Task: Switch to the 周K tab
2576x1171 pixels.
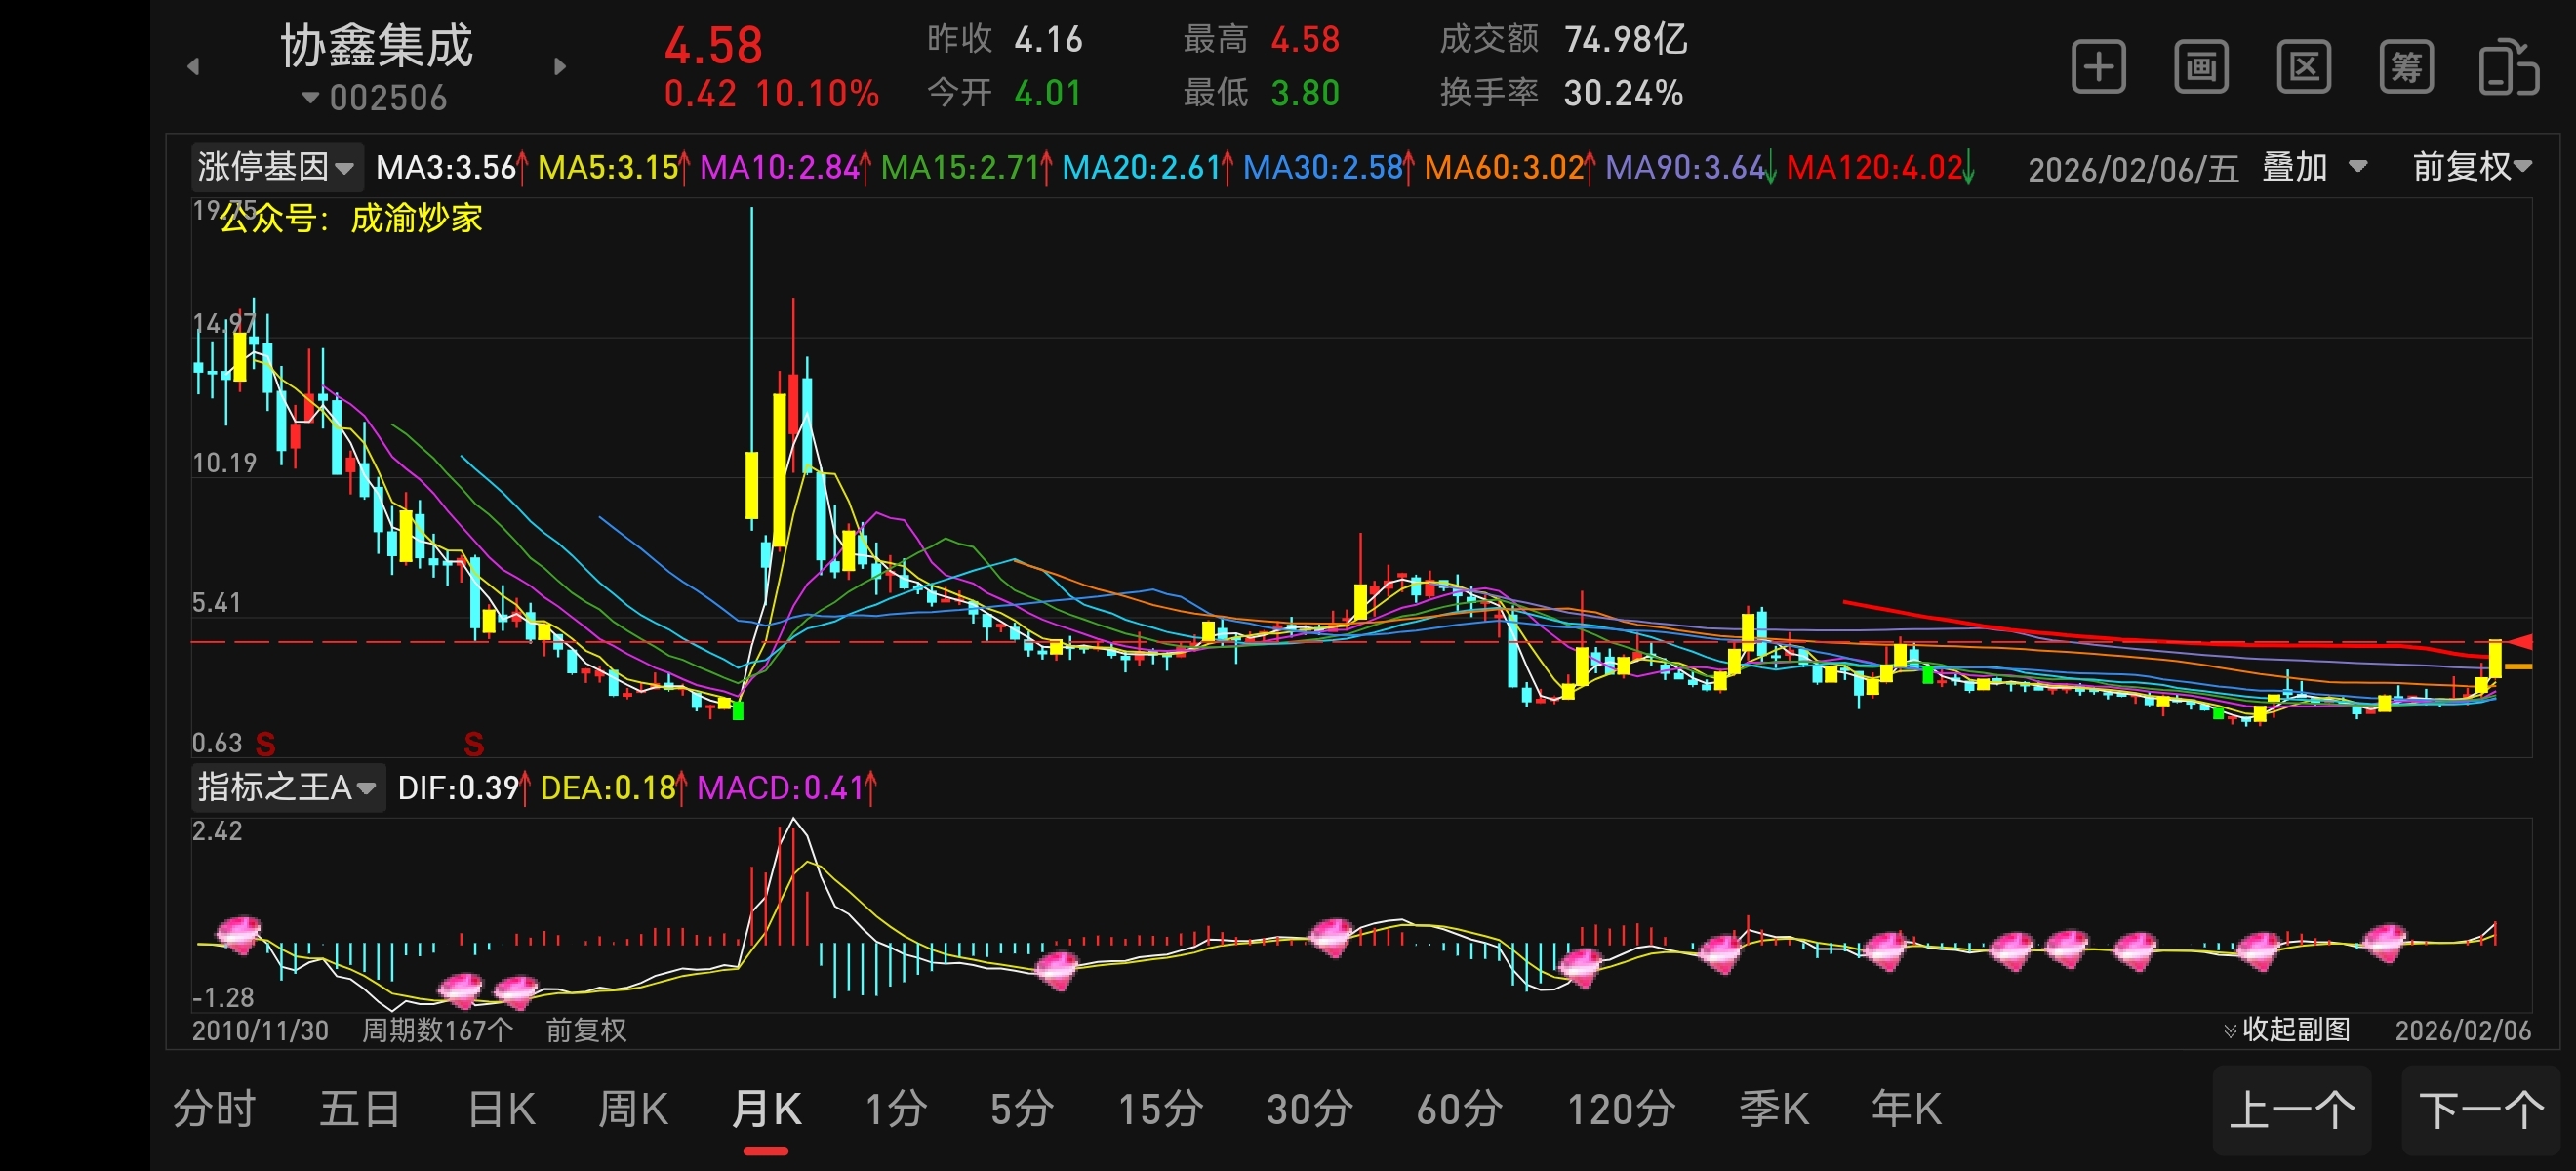Action: click(632, 1109)
